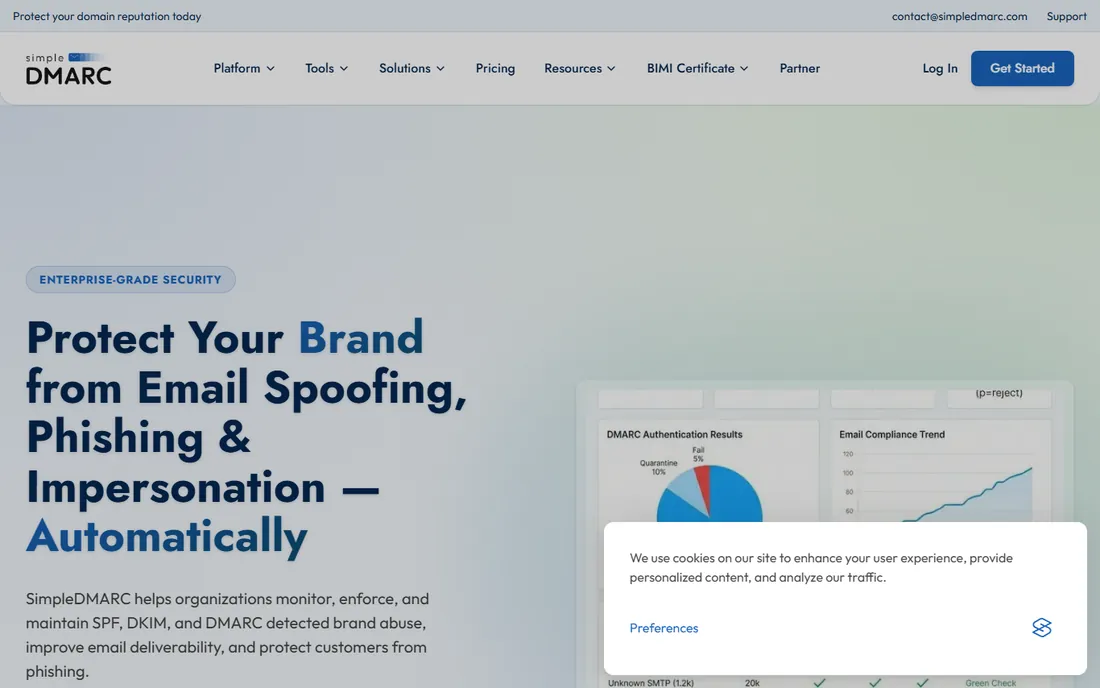Expand the Solutions dropdown chevron
Viewport: 1100px width, 688px height.
441,69
